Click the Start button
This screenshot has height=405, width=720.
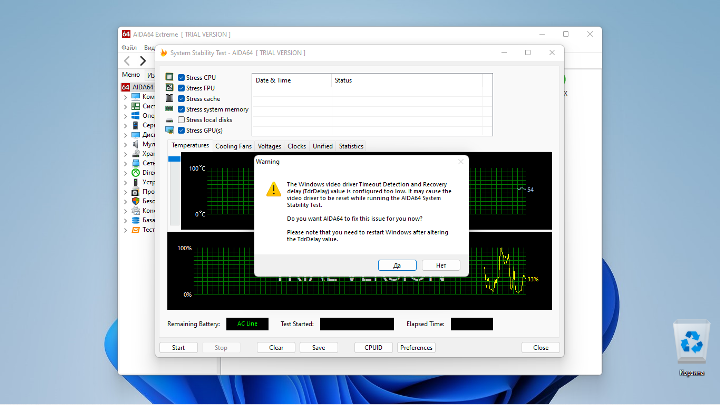point(178,348)
